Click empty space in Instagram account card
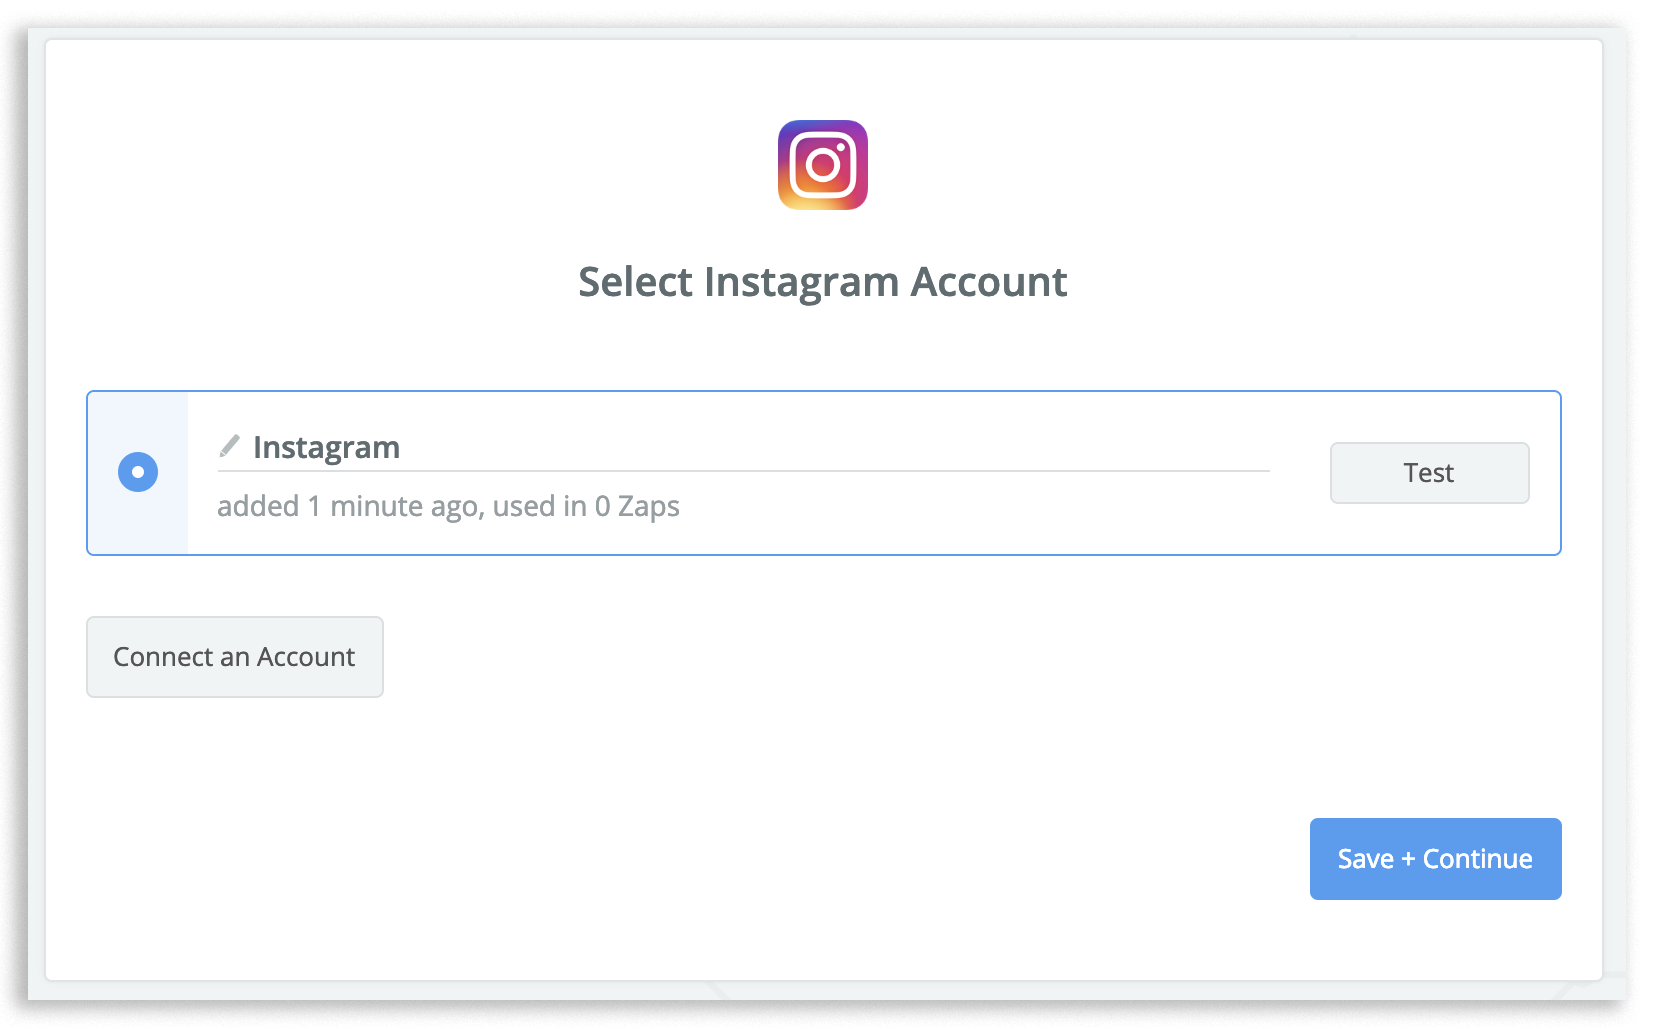1655x1029 pixels. [x=1000, y=515]
